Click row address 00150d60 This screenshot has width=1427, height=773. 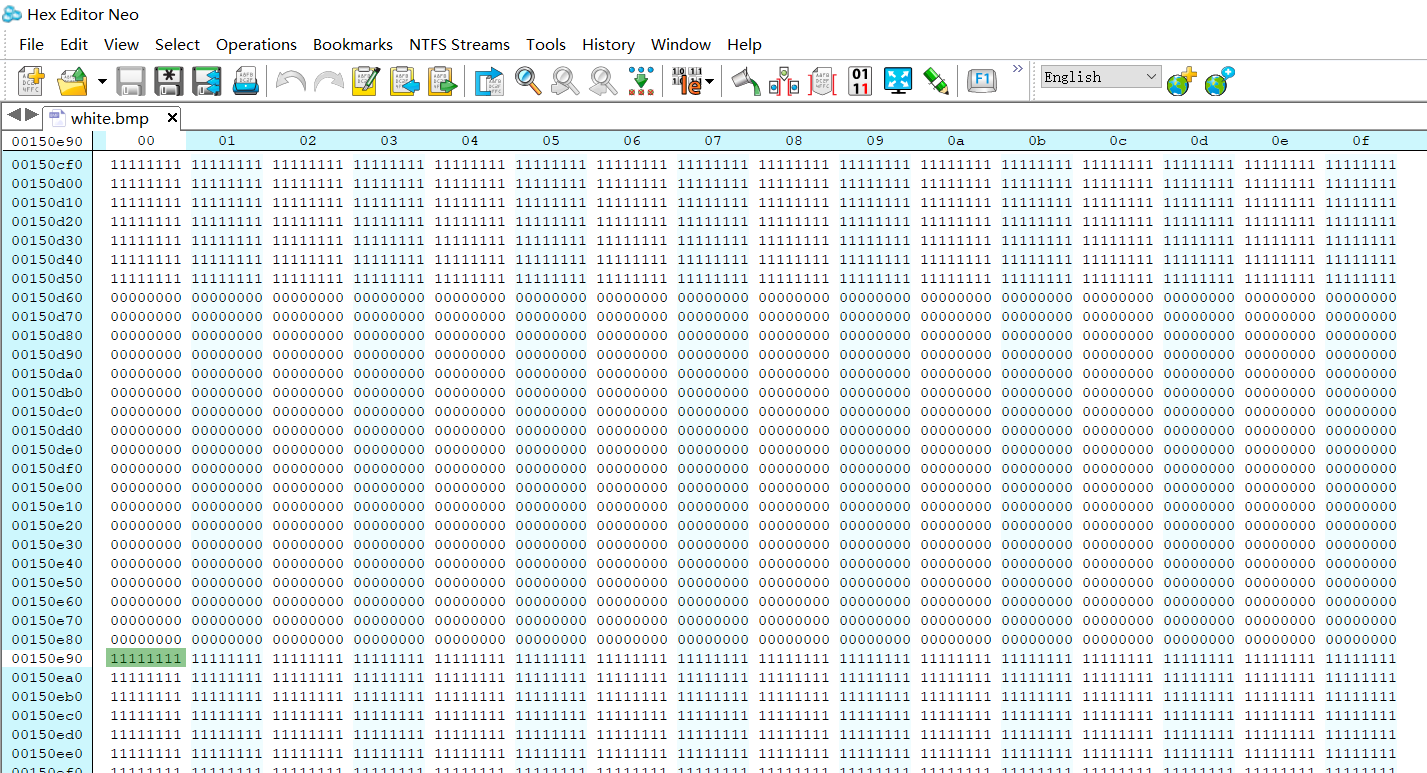point(47,297)
